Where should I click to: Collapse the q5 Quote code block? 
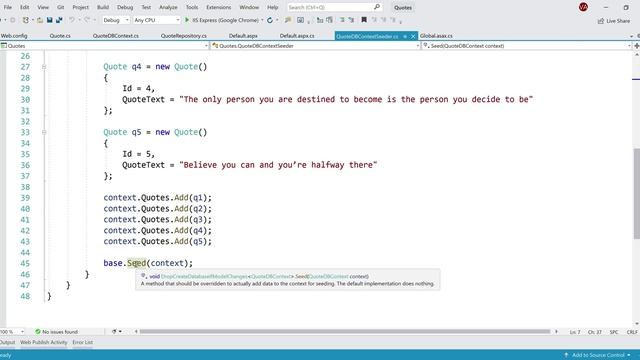[x=44, y=132]
